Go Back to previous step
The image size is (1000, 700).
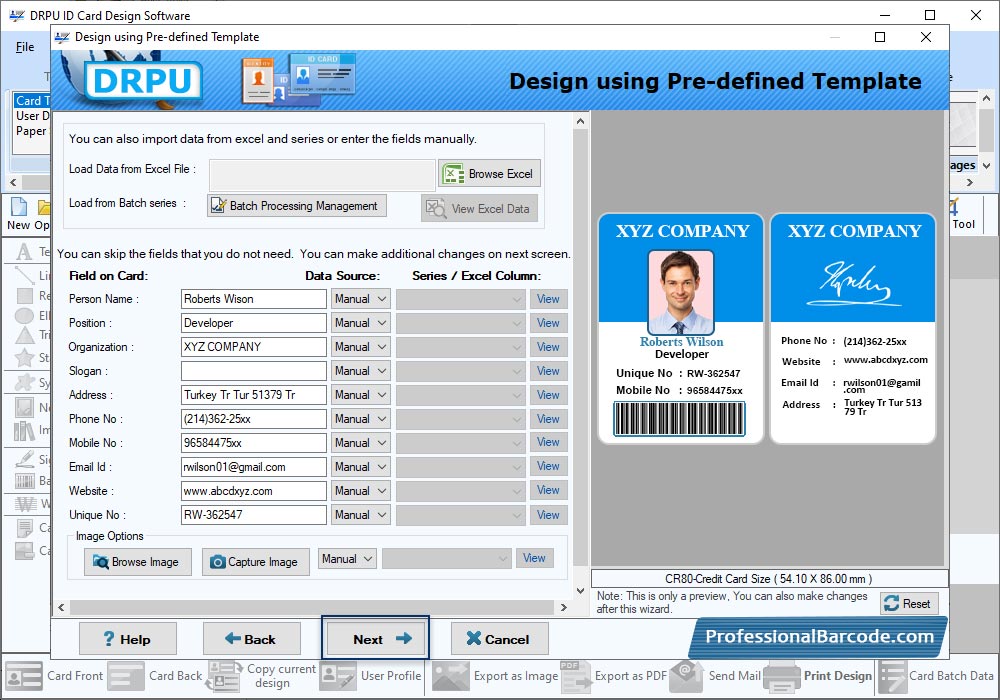[251, 639]
